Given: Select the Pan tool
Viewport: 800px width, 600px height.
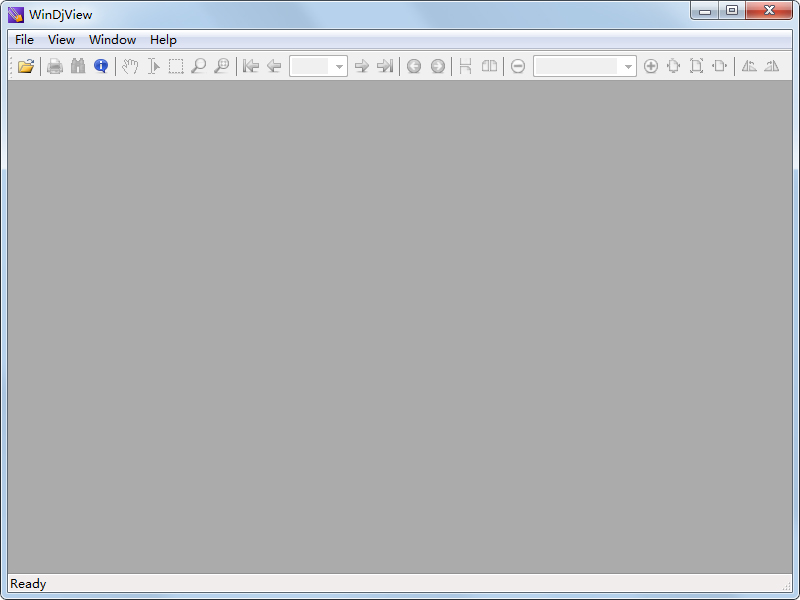Looking at the screenshot, I should pos(130,66).
